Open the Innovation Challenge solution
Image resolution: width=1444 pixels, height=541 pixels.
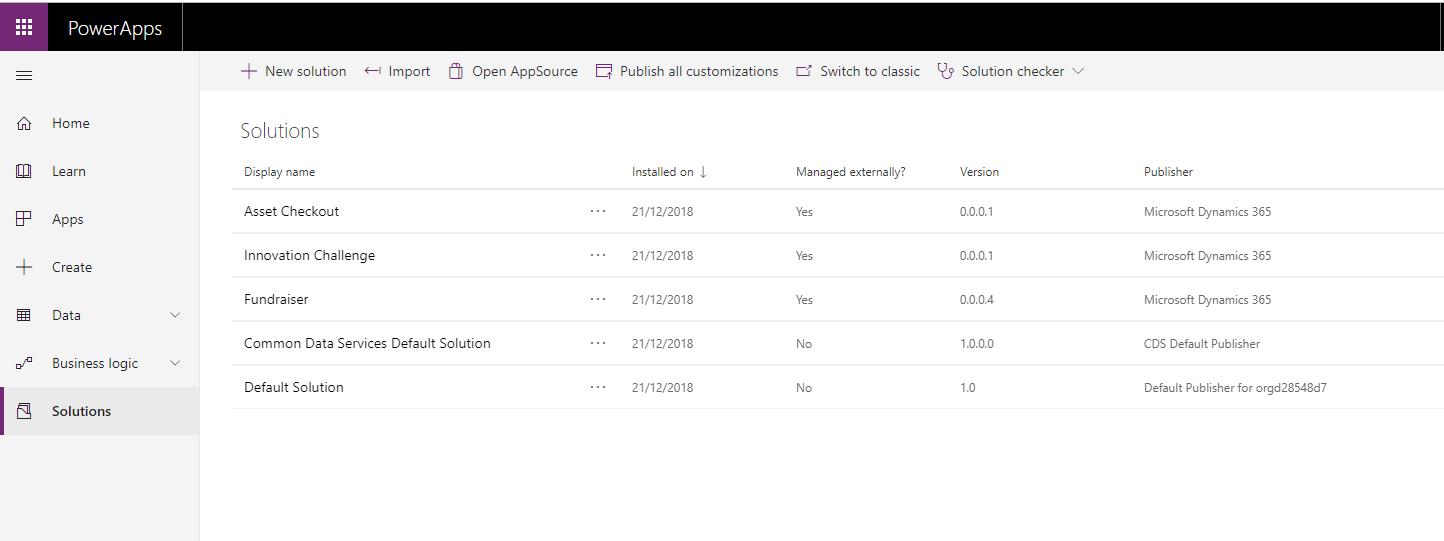click(x=309, y=255)
